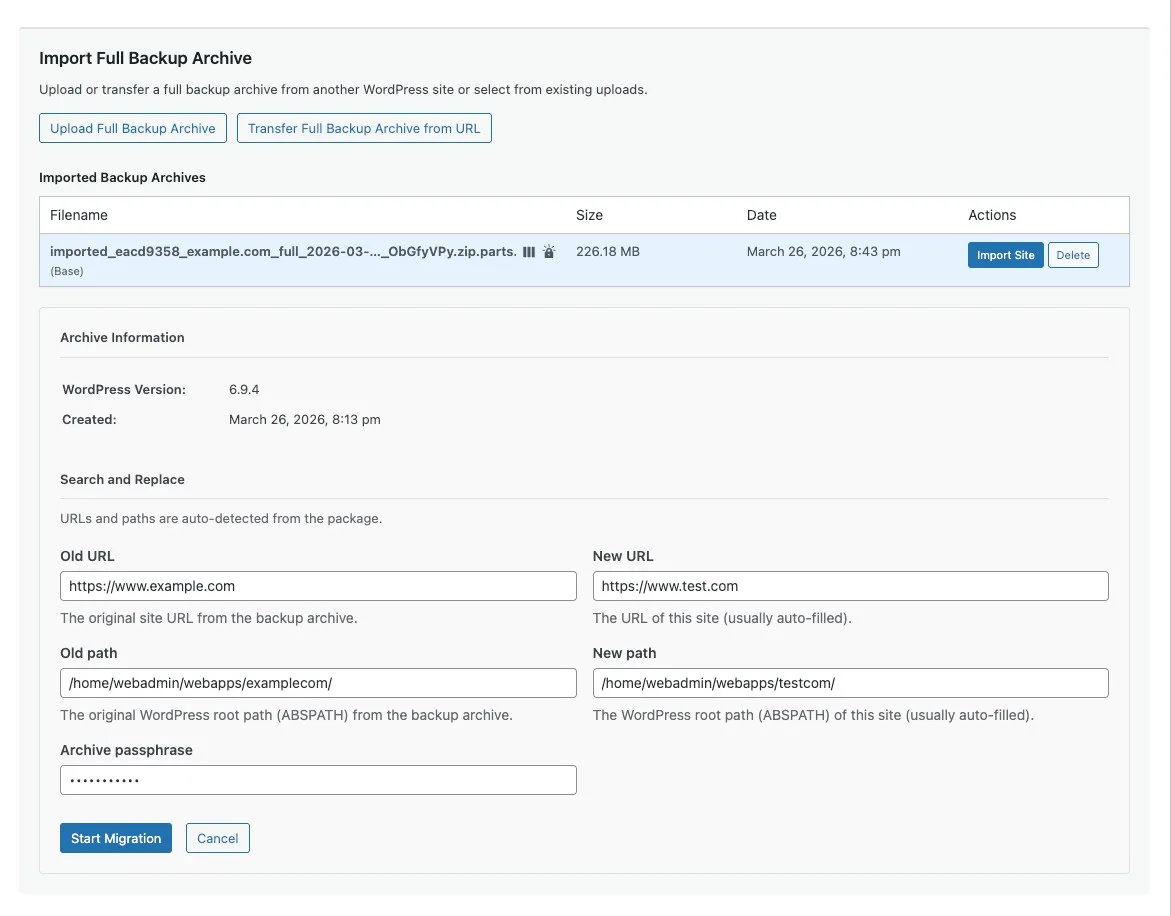Click the Actions column header
This screenshot has width=1171, height=916.
[x=991, y=215]
